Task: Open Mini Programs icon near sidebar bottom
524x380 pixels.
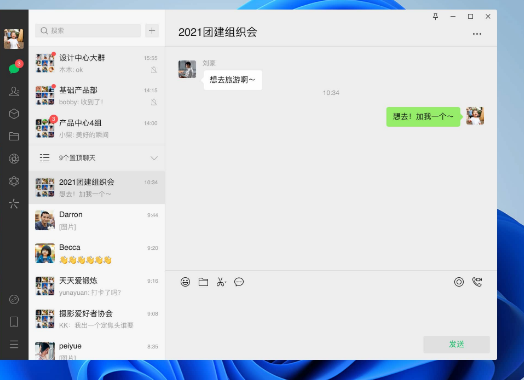Action: coord(14,299)
